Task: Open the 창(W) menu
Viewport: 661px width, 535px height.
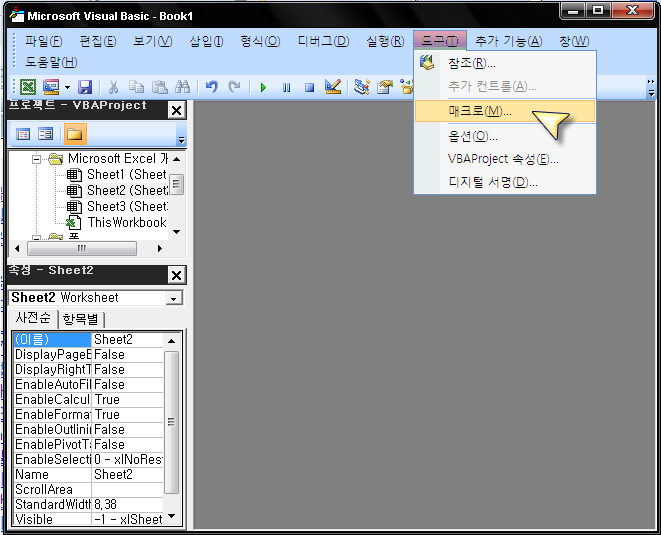Action: pyautogui.click(x=574, y=41)
